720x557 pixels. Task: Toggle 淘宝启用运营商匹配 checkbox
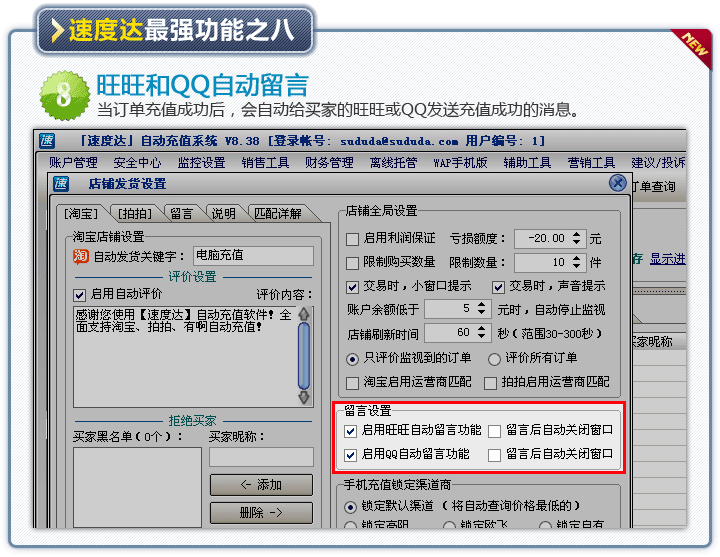point(352,383)
